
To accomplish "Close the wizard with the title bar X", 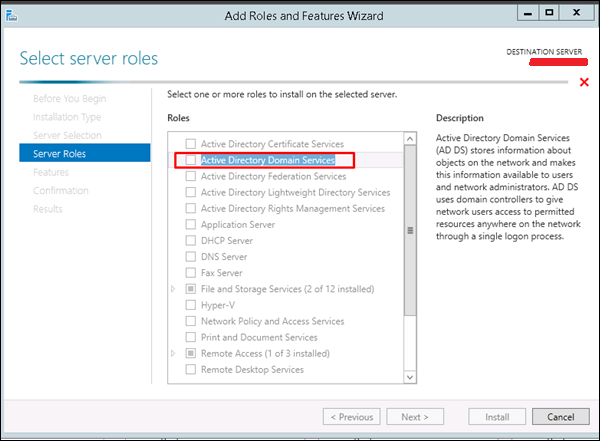I will 577,13.
